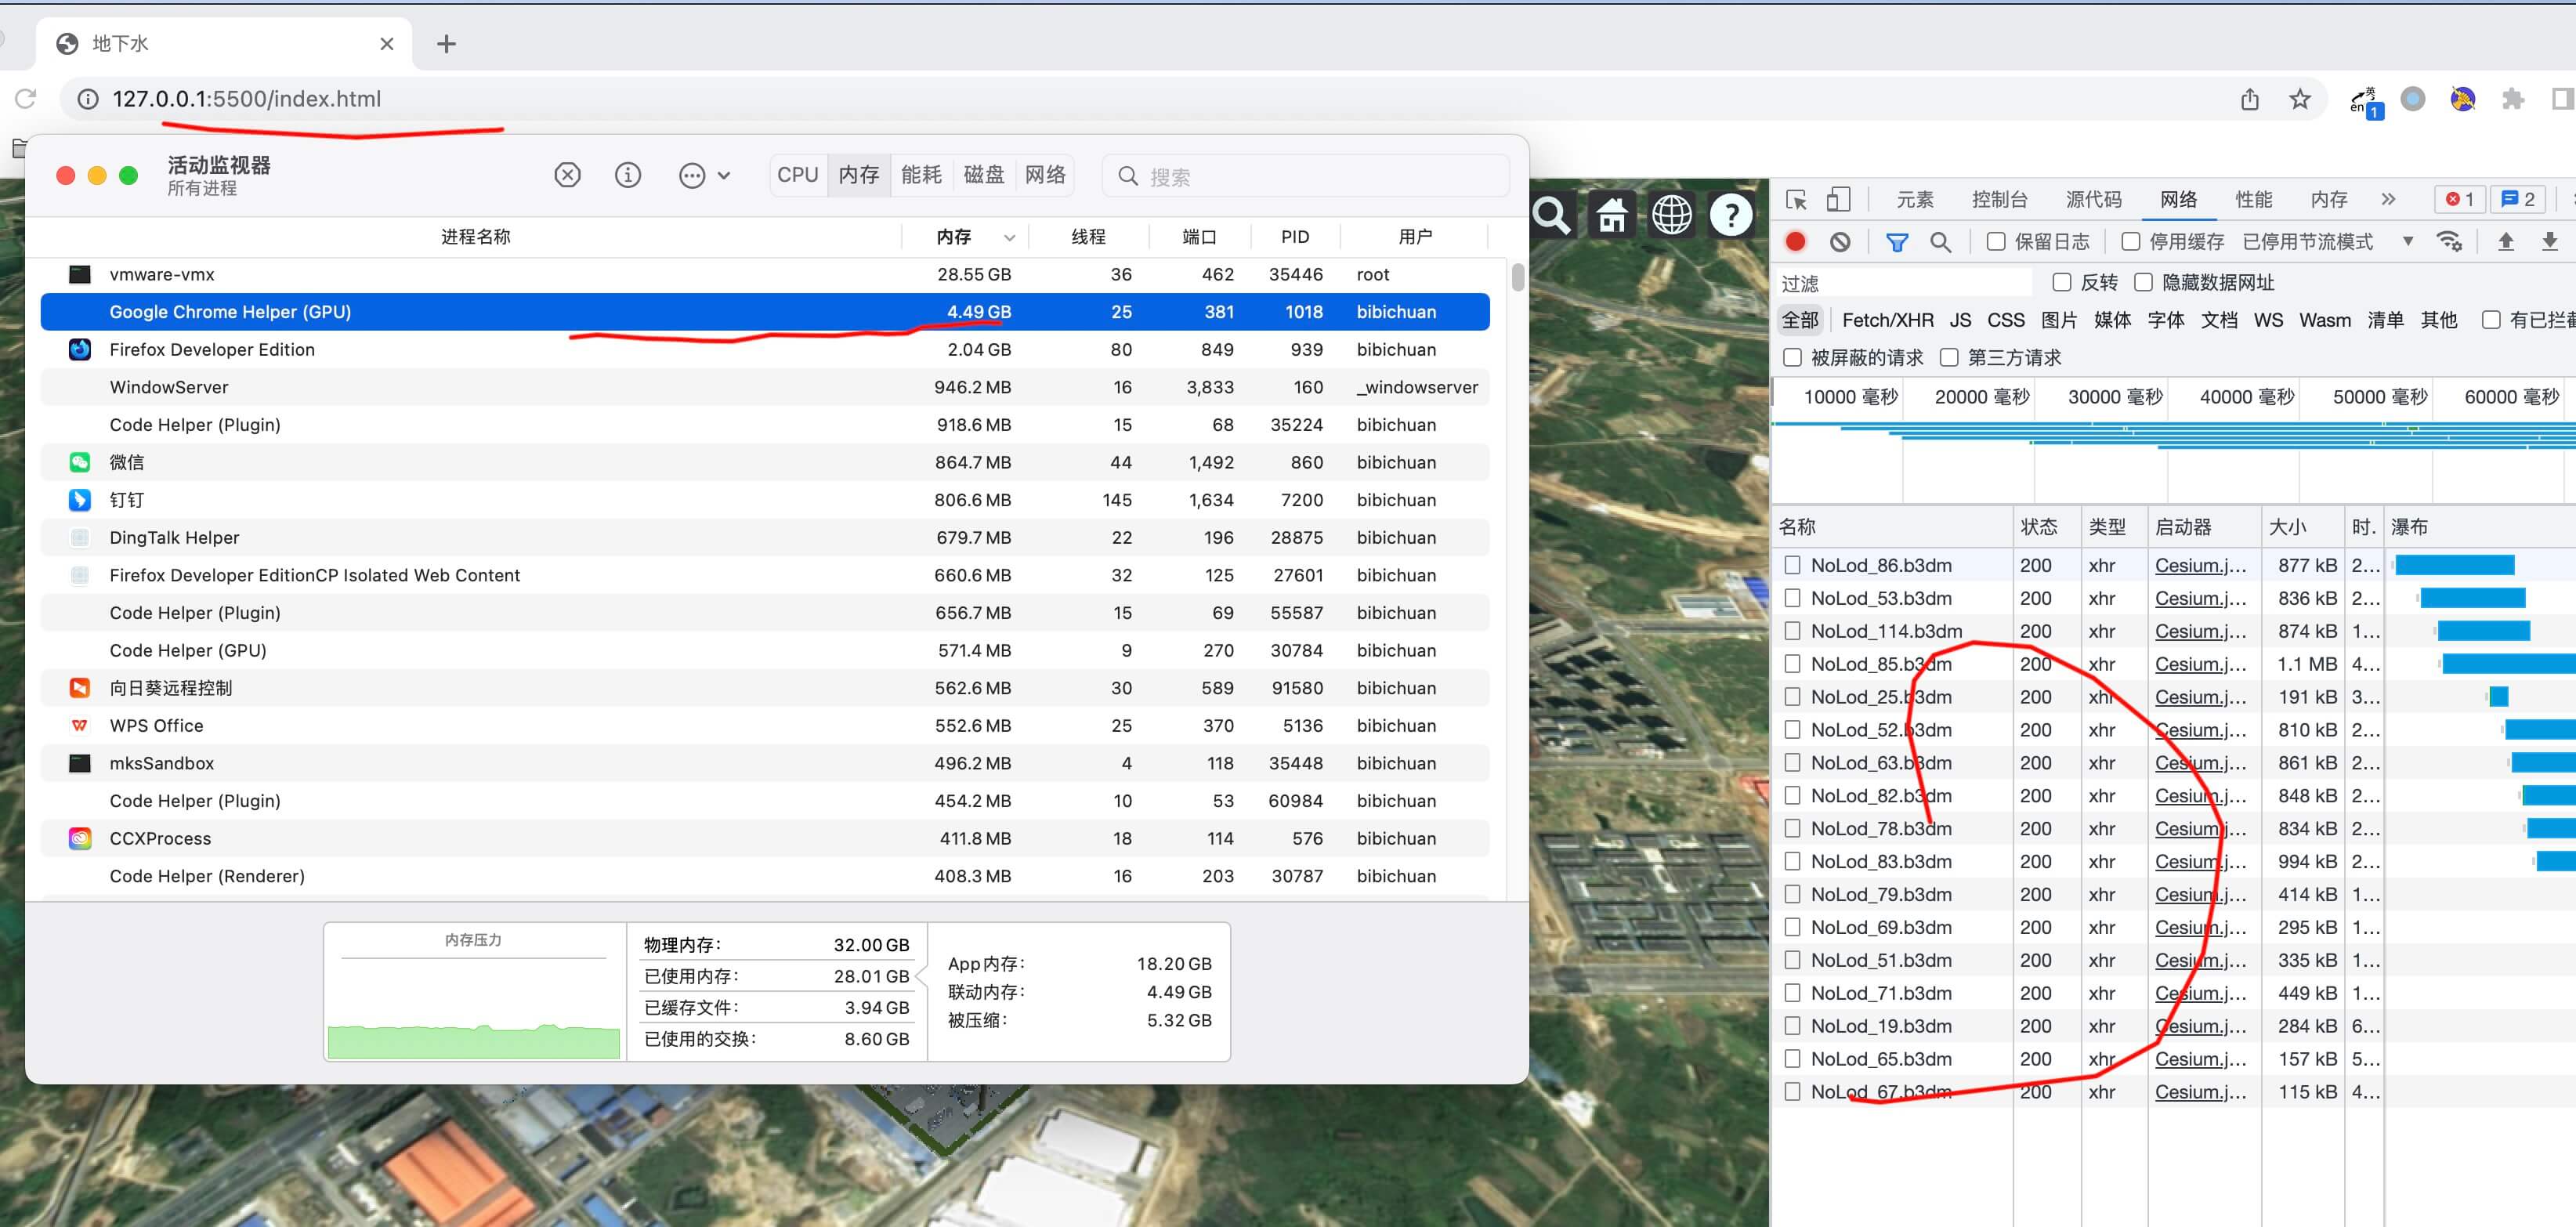
Task: Click the DevTools record network log button
Action: [x=1796, y=241]
